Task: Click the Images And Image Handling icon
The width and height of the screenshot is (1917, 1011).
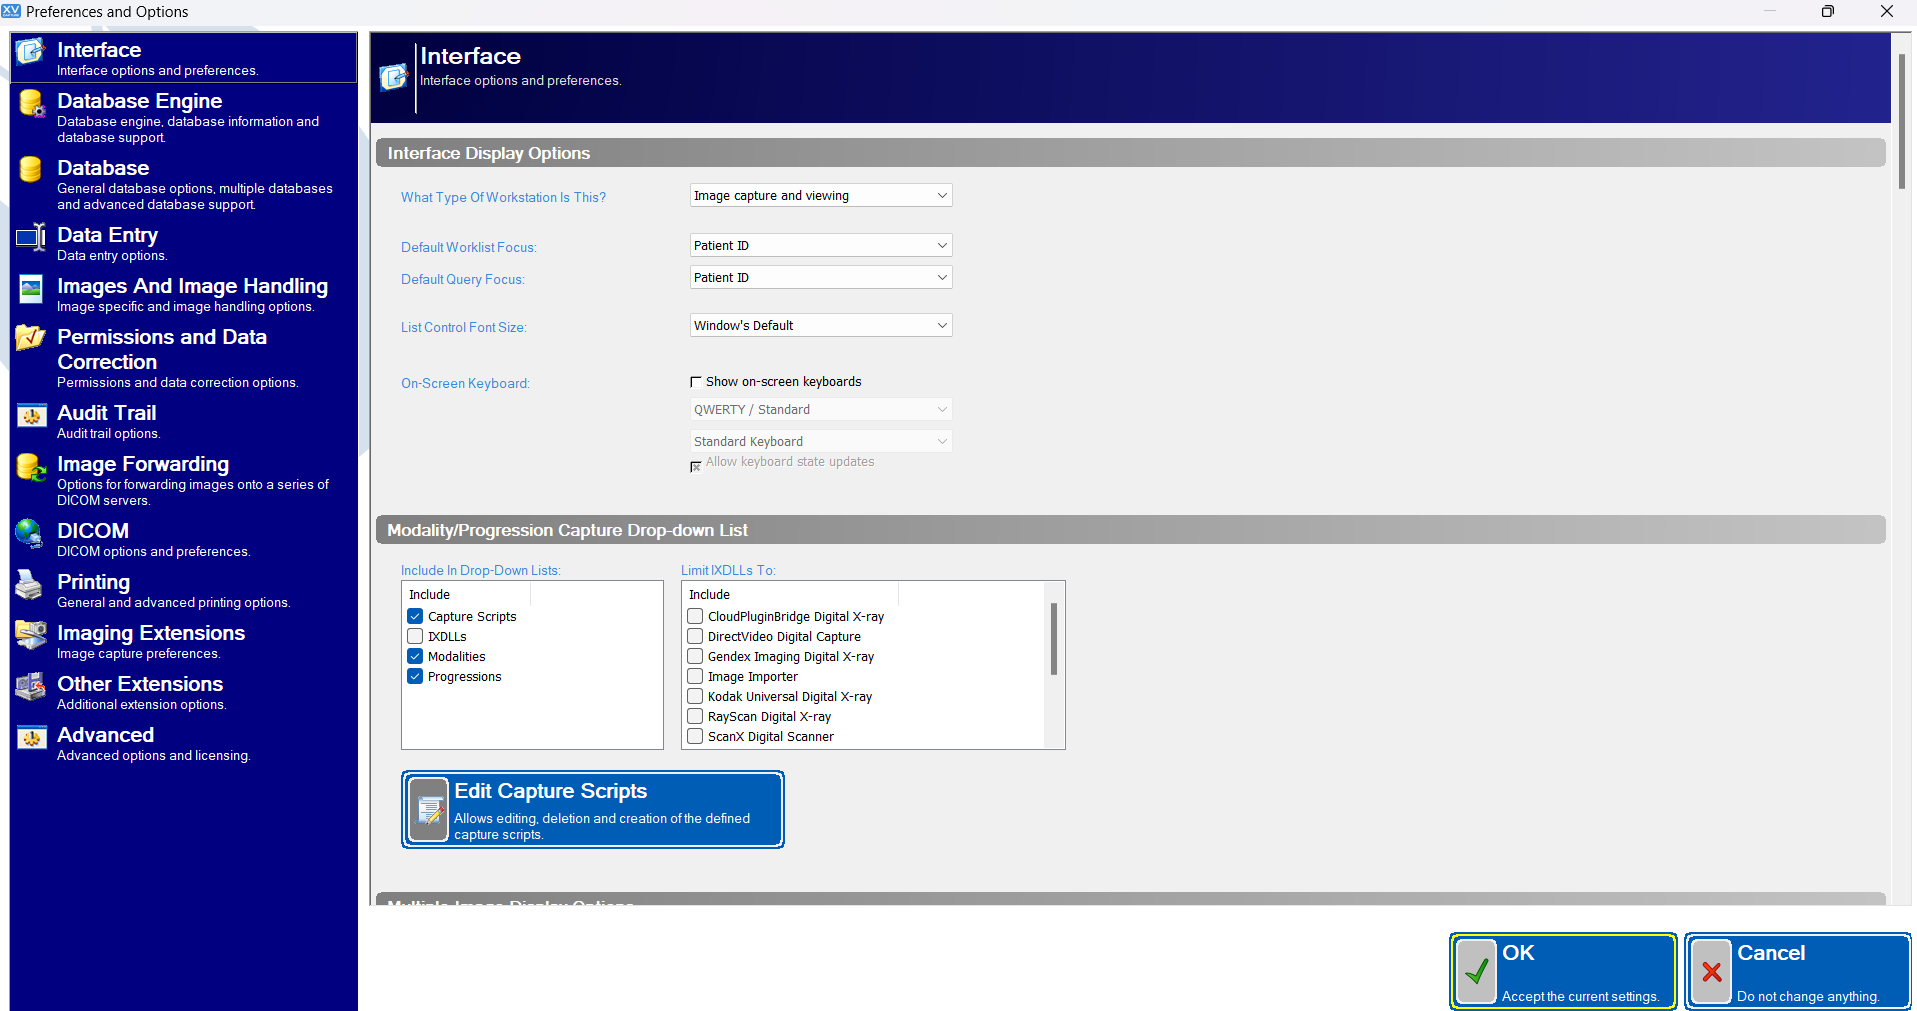Action: pyautogui.click(x=31, y=289)
